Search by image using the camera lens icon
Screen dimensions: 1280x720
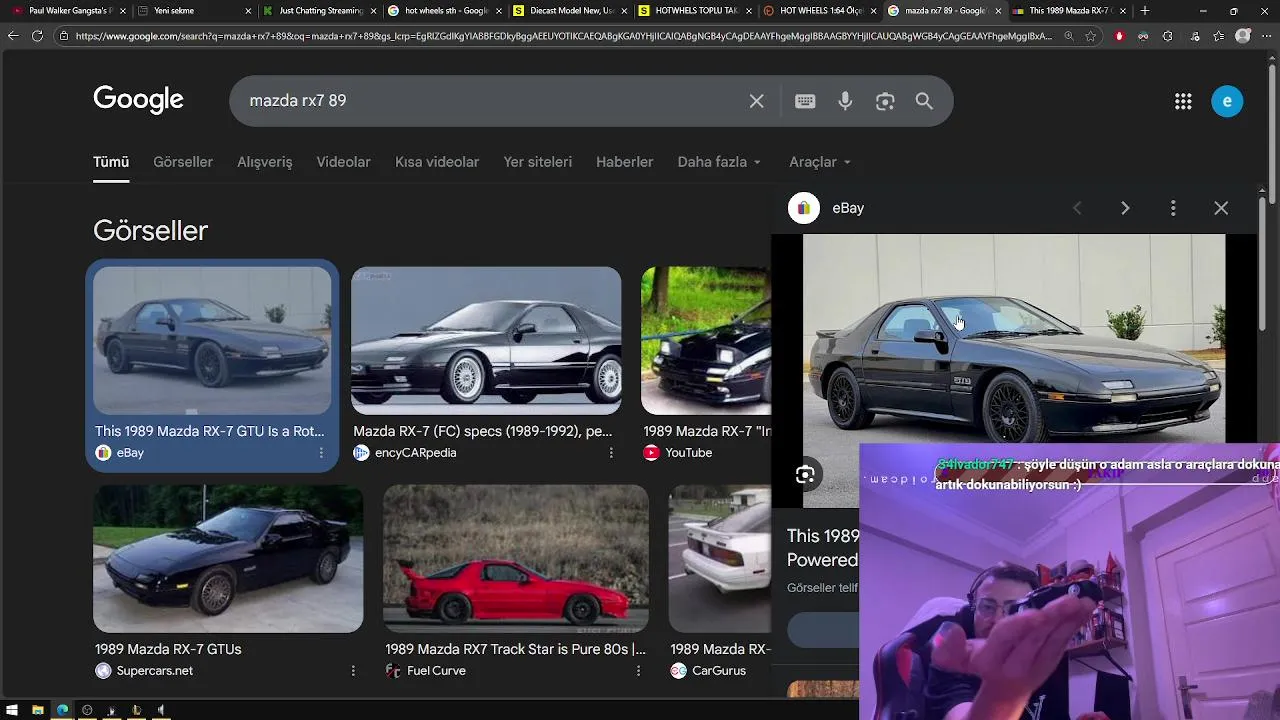pos(885,101)
